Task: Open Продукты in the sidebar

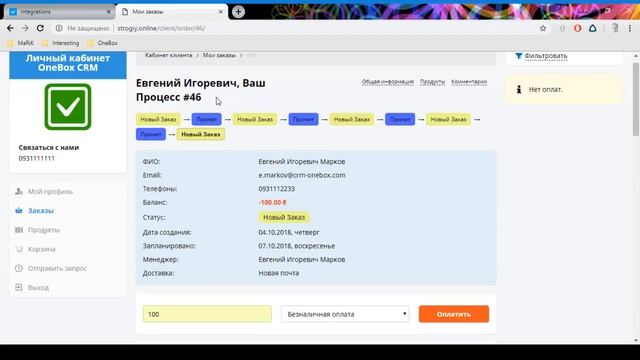Action: click(44, 230)
